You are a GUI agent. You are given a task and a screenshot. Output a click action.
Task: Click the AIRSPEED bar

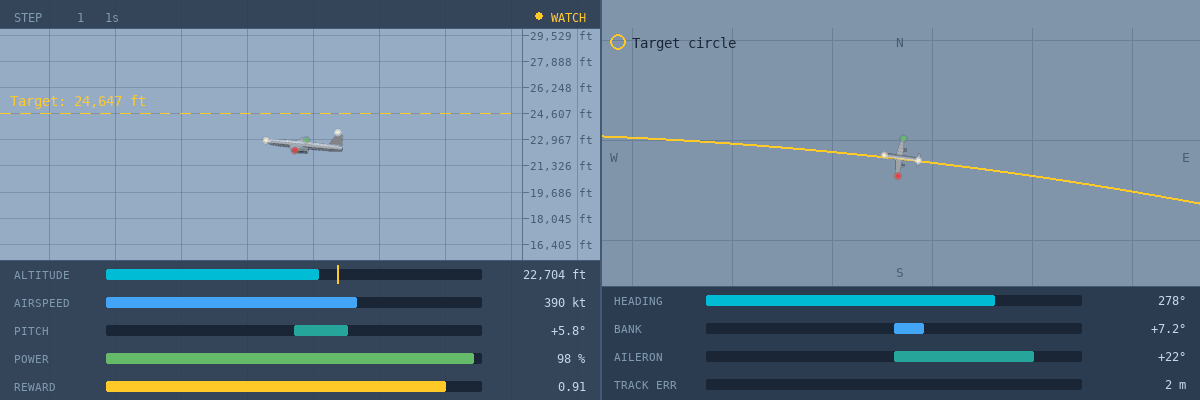(294, 302)
